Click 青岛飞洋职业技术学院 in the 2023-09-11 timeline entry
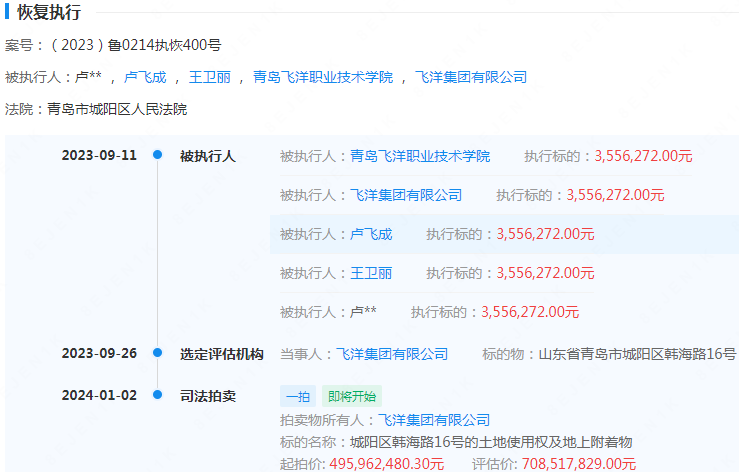Image resolution: width=739 pixels, height=472 pixels. [x=420, y=156]
